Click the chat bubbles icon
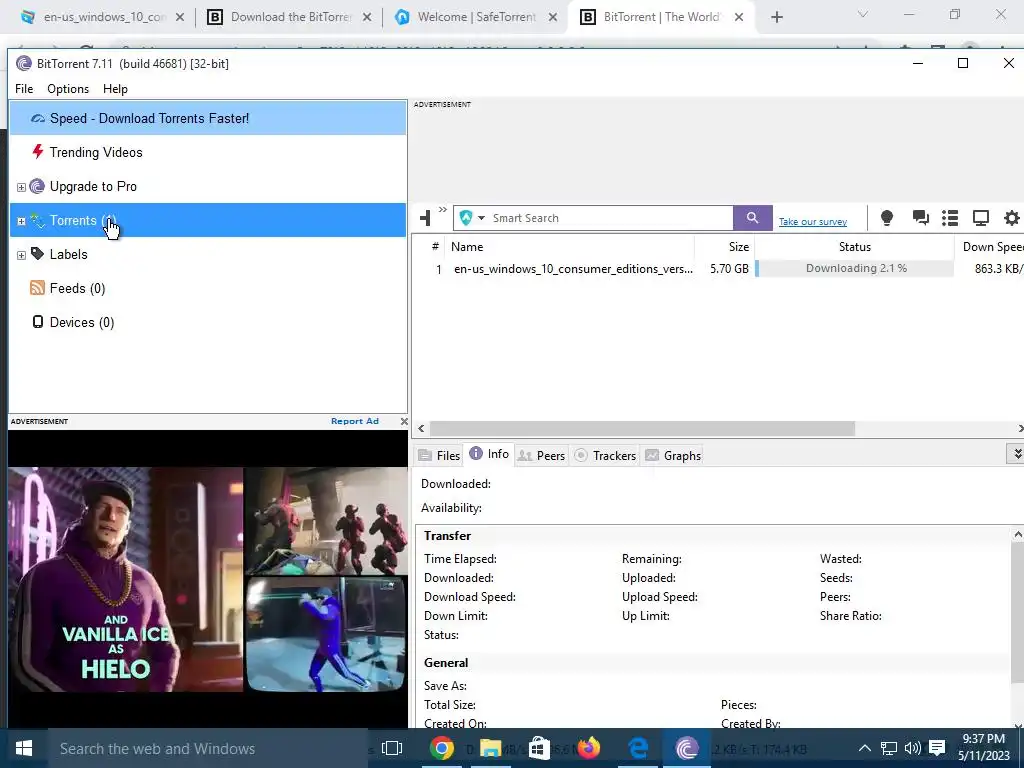 (920, 218)
